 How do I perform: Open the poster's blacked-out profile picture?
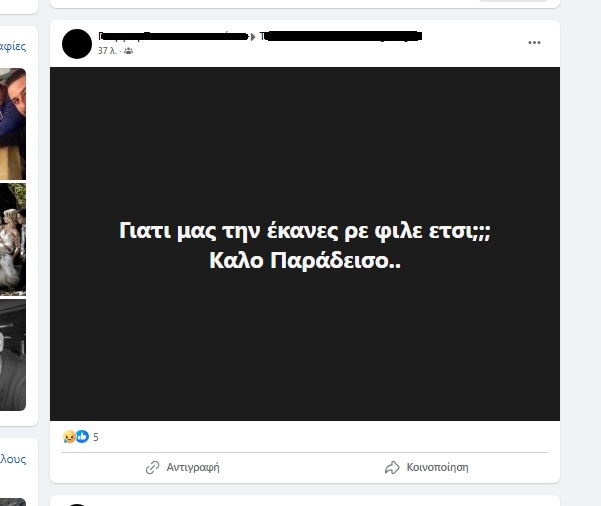pos(77,44)
